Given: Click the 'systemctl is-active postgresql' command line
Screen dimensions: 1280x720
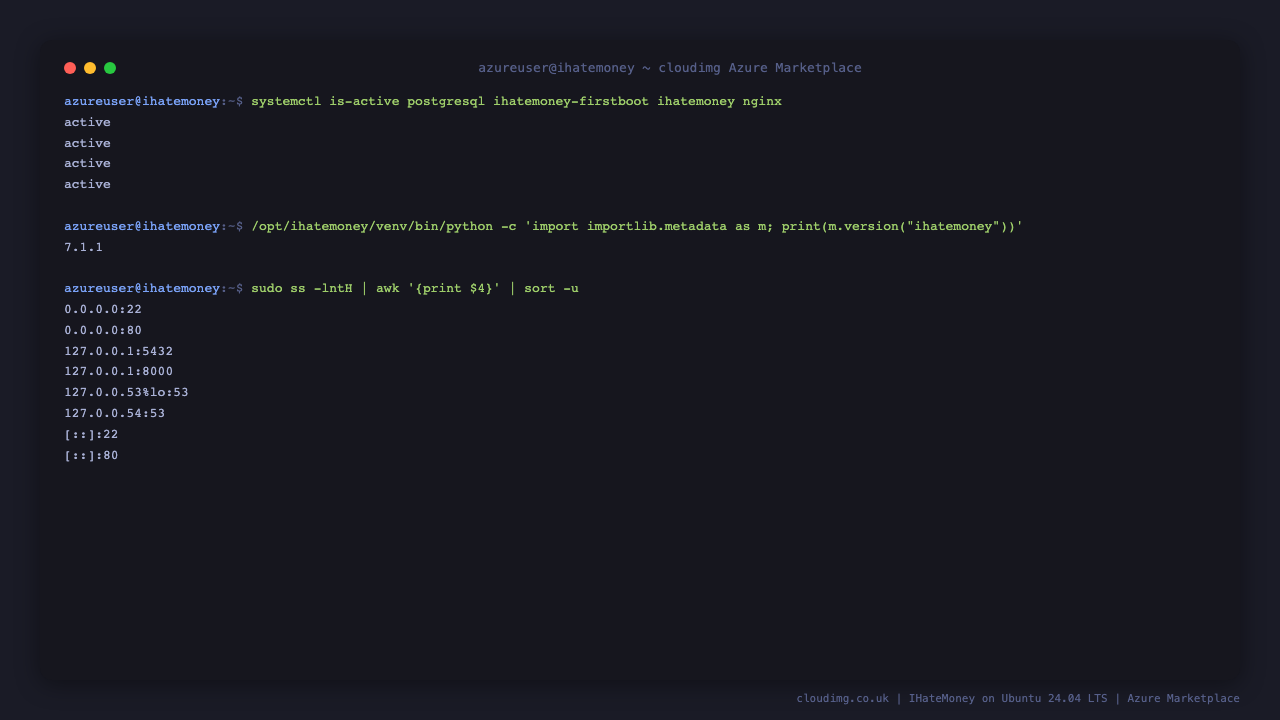Looking at the screenshot, I should 423,101.
